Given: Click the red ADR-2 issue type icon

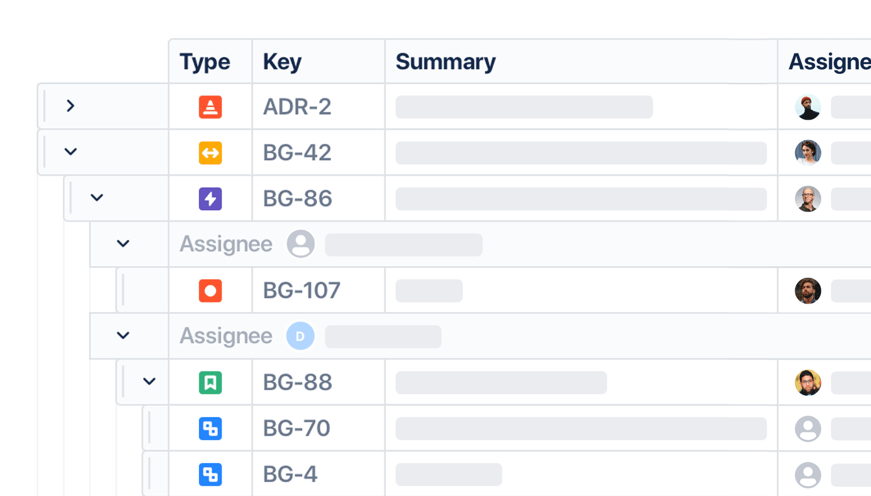Looking at the screenshot, I should 210,107.
